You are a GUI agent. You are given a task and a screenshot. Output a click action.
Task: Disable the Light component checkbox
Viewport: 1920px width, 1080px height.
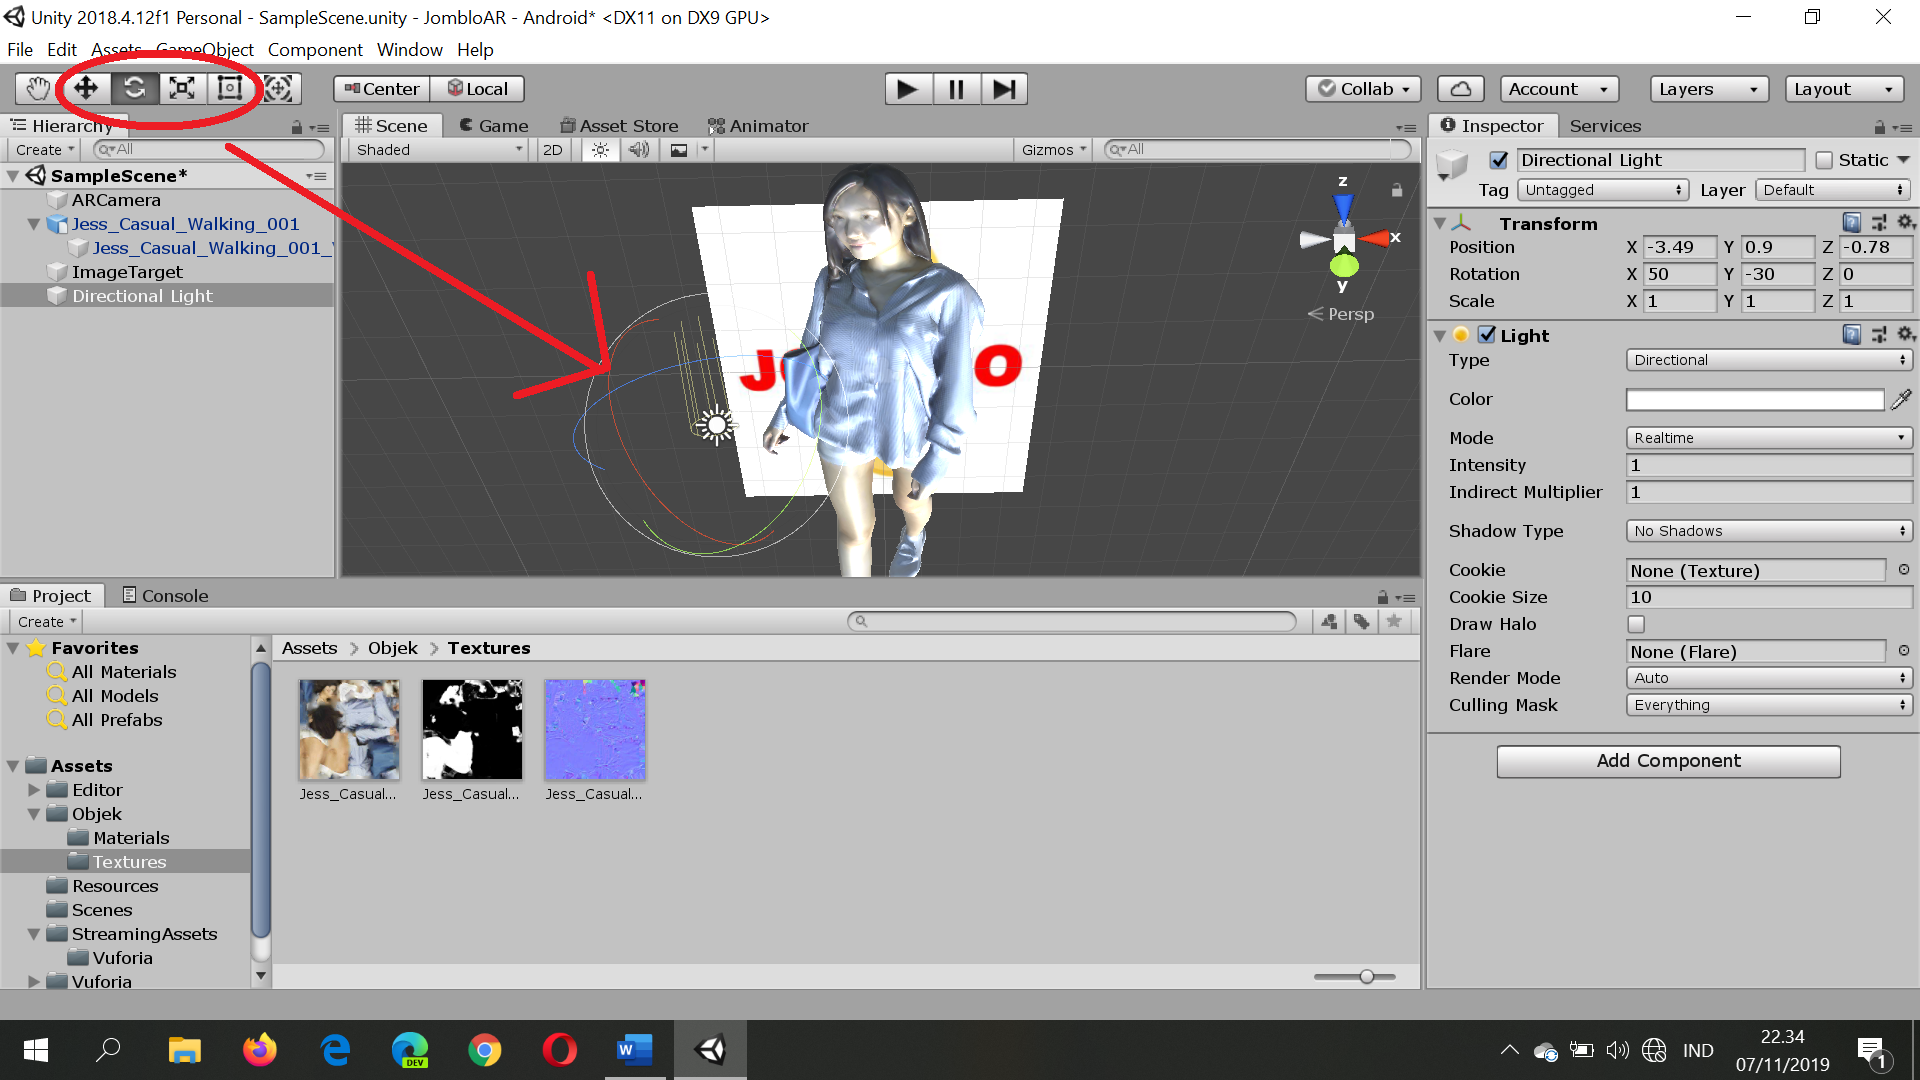(1487, 335)
